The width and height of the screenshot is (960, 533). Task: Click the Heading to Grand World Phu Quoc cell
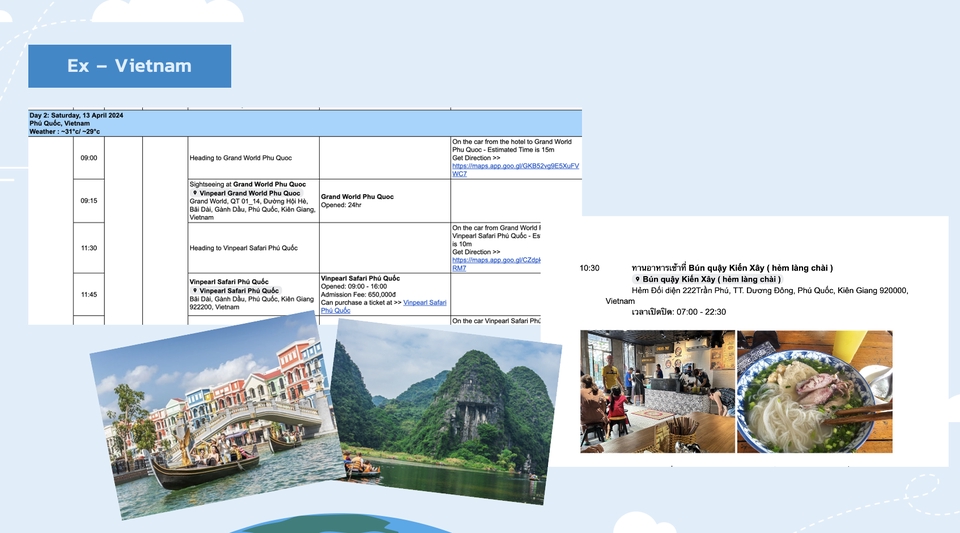[x=253, y=158]
